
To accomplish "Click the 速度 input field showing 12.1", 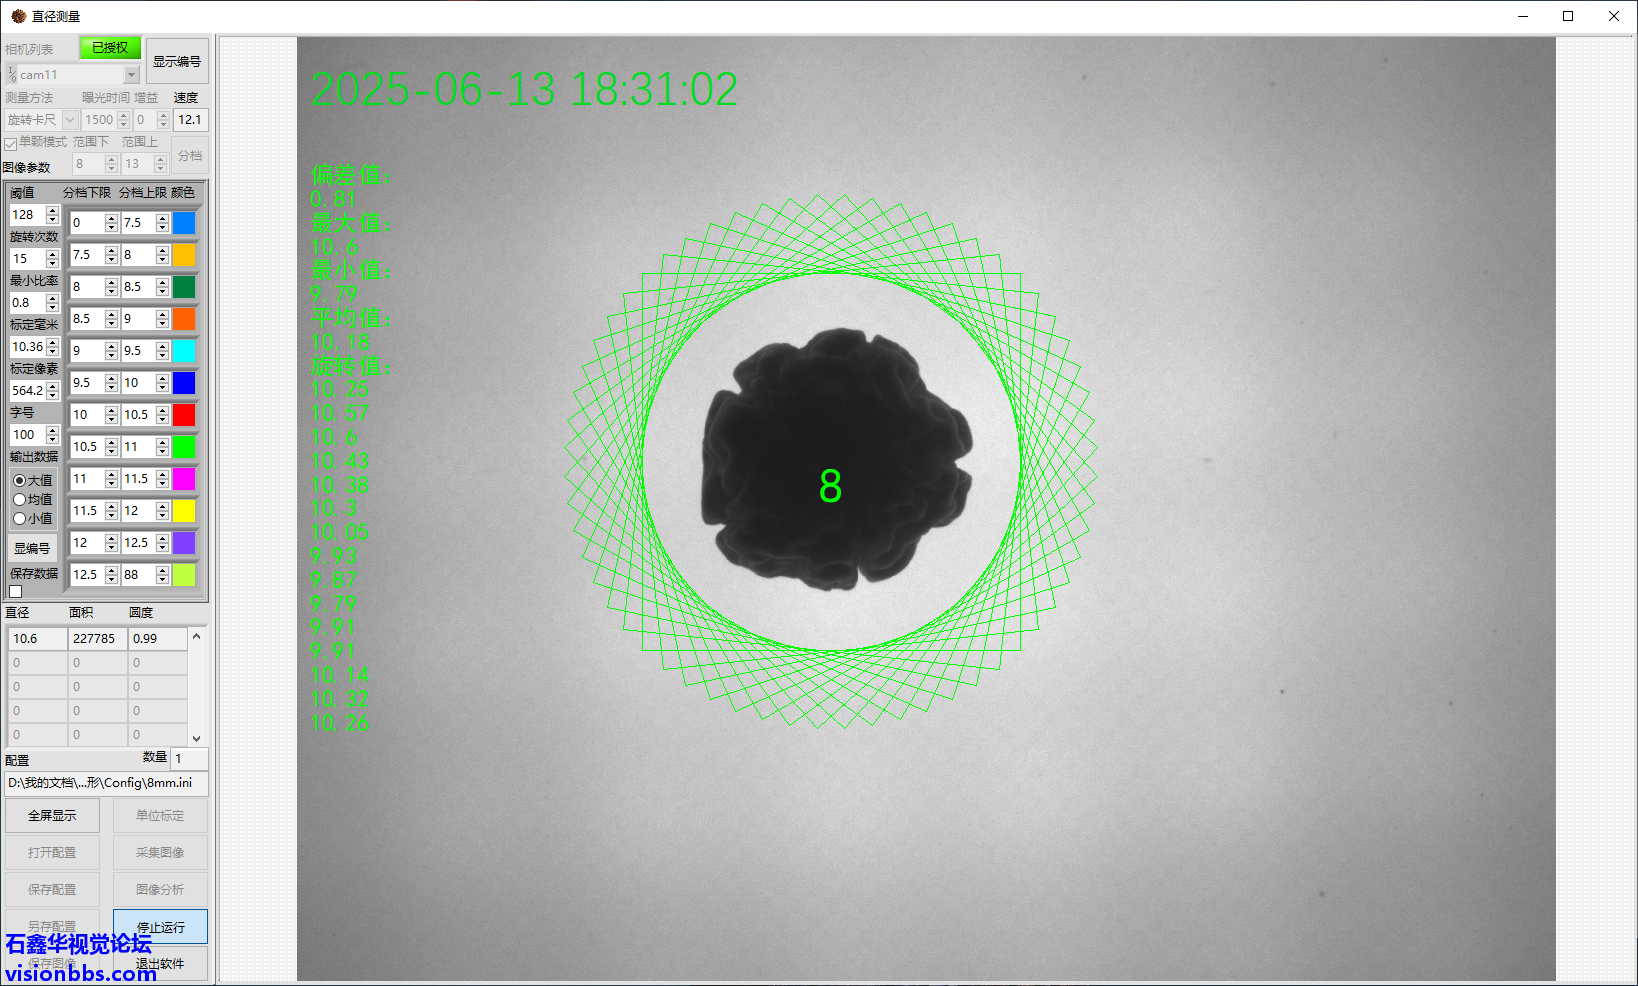I will [x=190, y=120].
